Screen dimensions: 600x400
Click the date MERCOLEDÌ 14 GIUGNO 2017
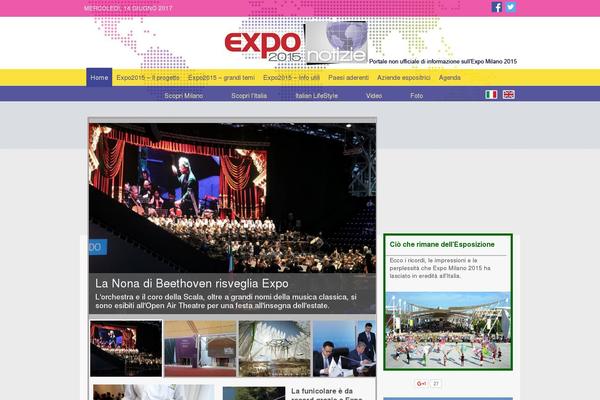pyautogui.click(x=128, y=8)
